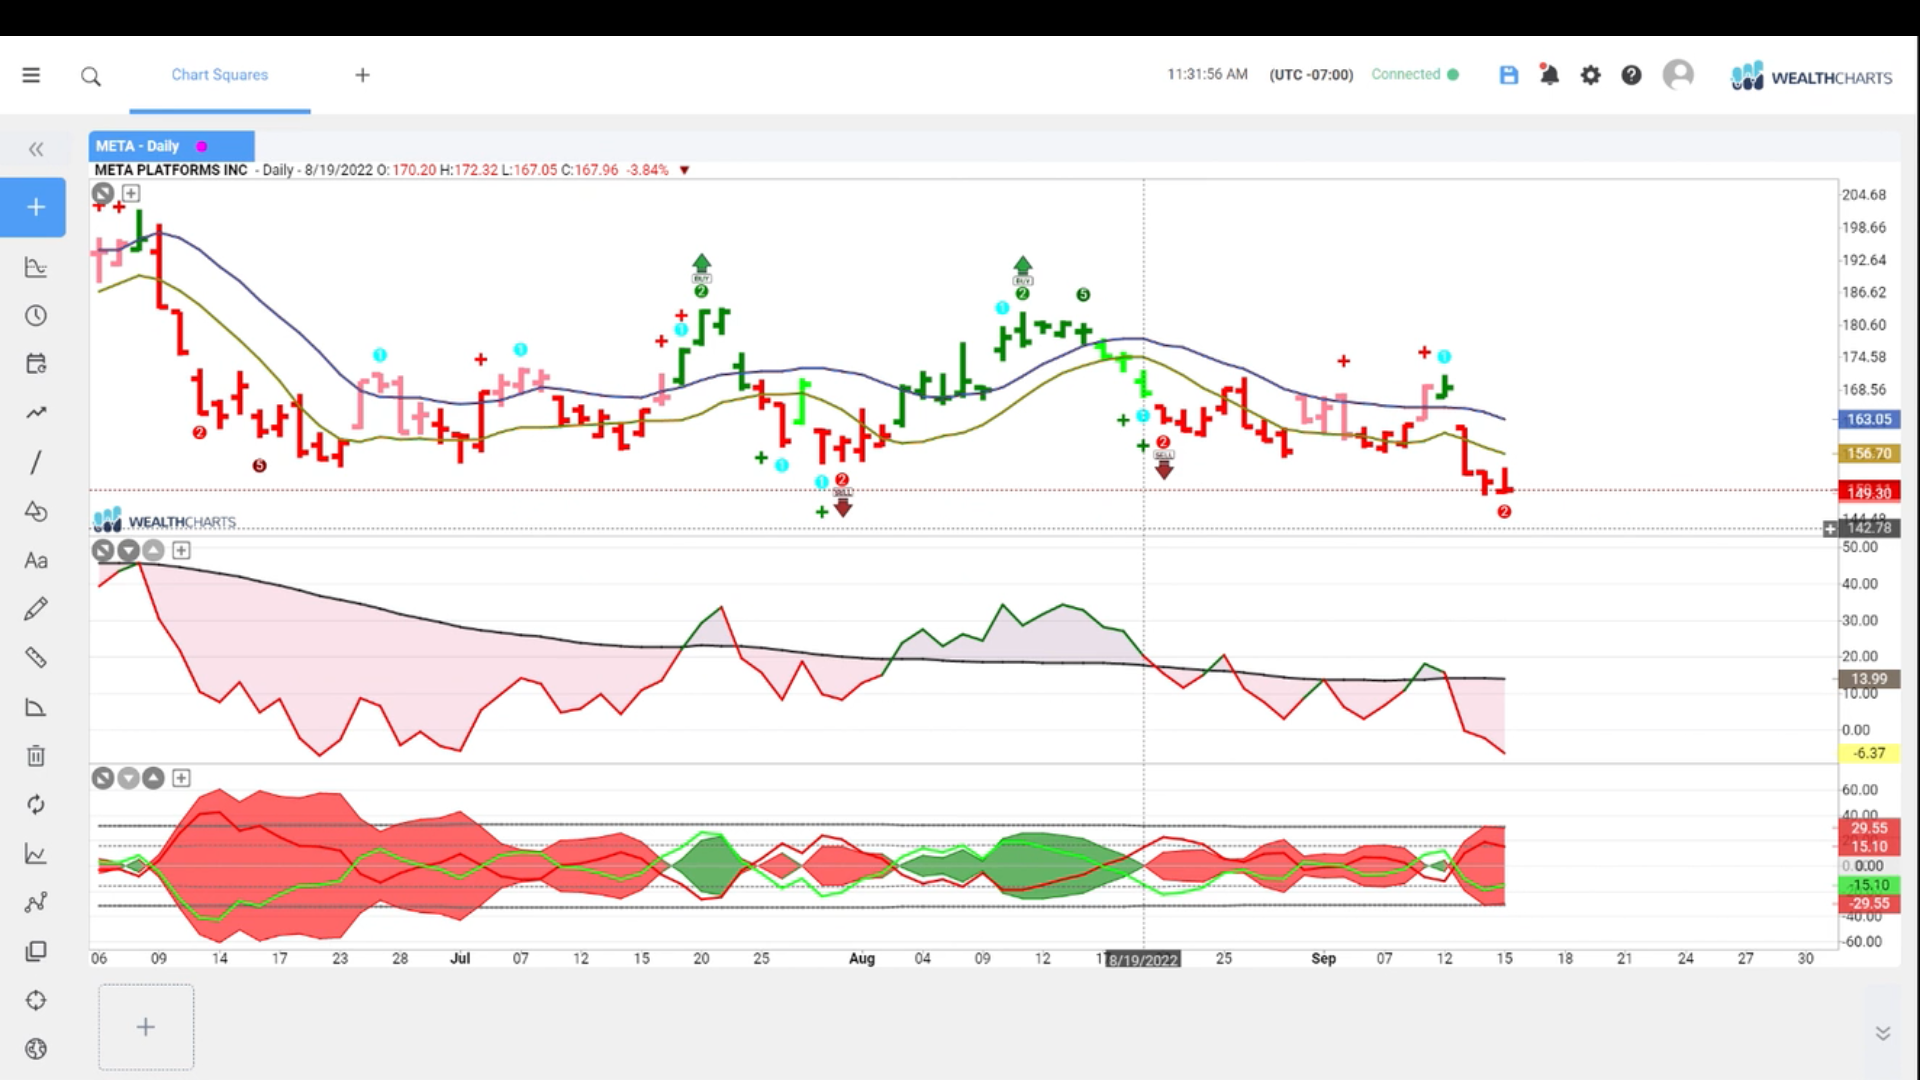Select the angle measurement tool in the sidebar
Image resolution: width=1920 pixels, height=1080 pixels.
36,707
